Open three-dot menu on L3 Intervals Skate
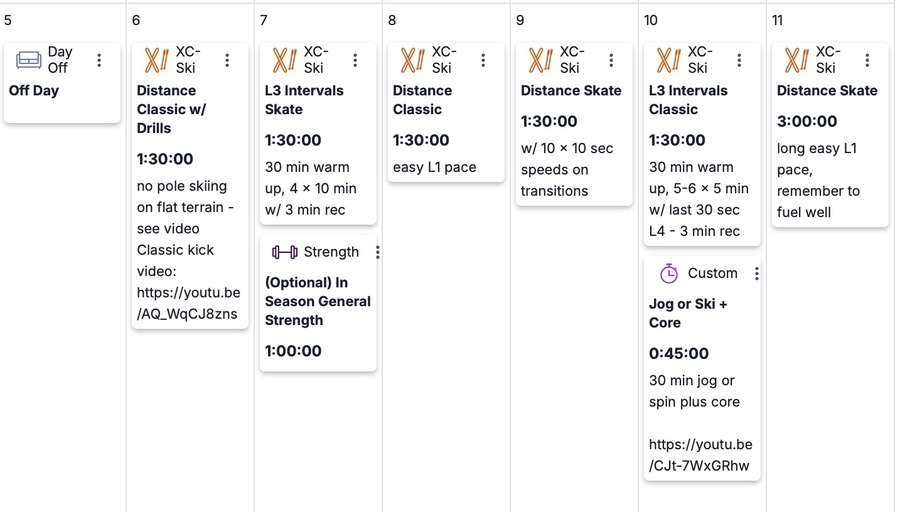 pos(355,60)
